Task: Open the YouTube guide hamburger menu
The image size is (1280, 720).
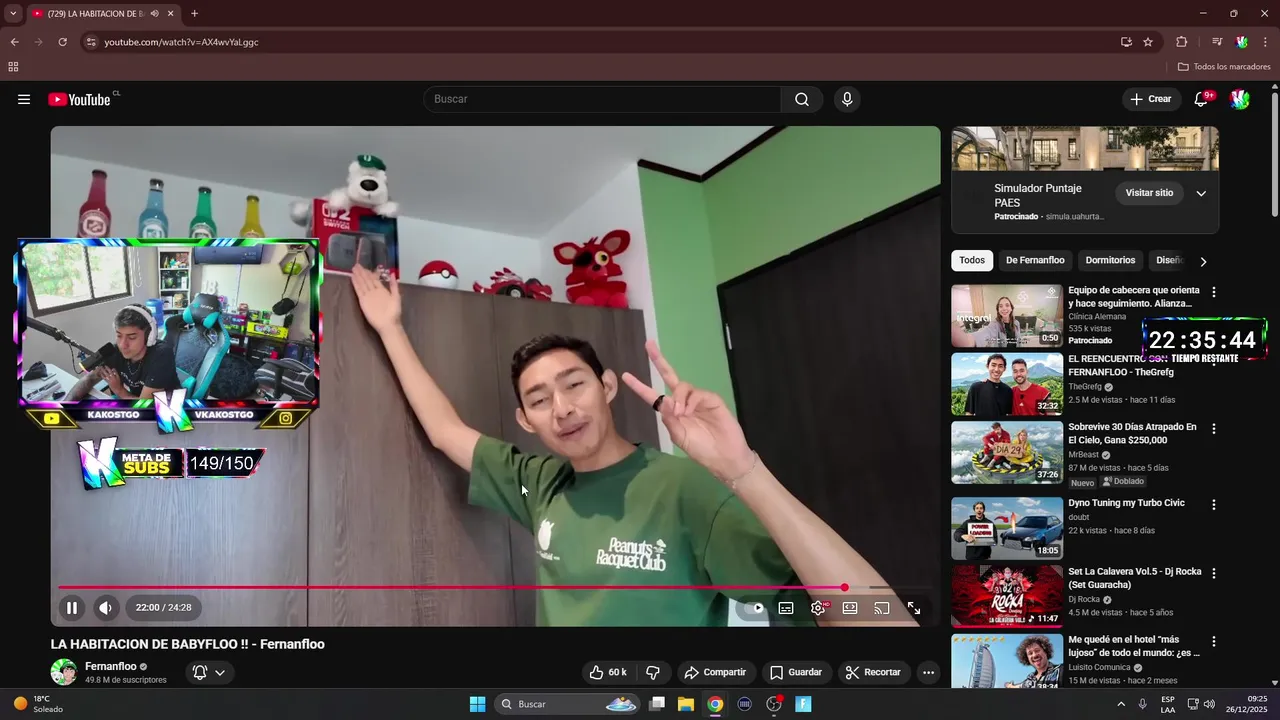Action: pyautogui.click(x=24, y=99)
